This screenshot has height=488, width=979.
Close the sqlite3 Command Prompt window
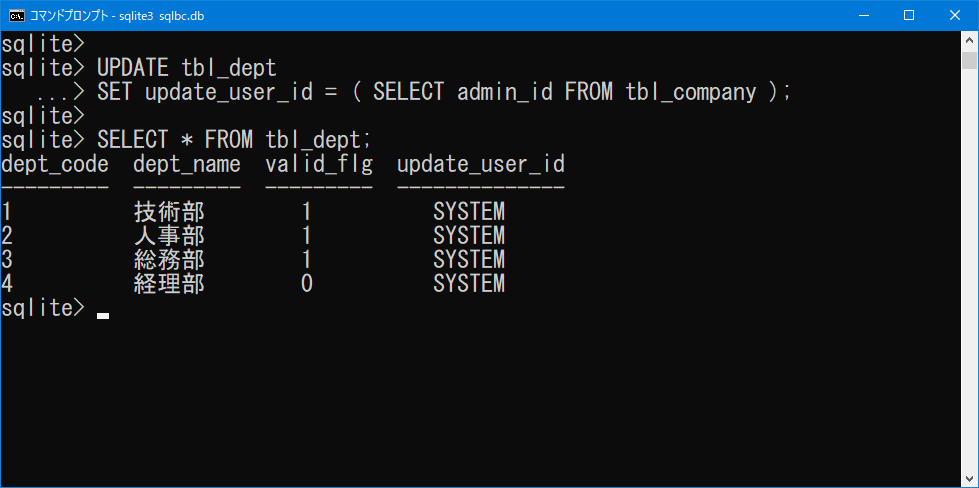click(955, 16)
